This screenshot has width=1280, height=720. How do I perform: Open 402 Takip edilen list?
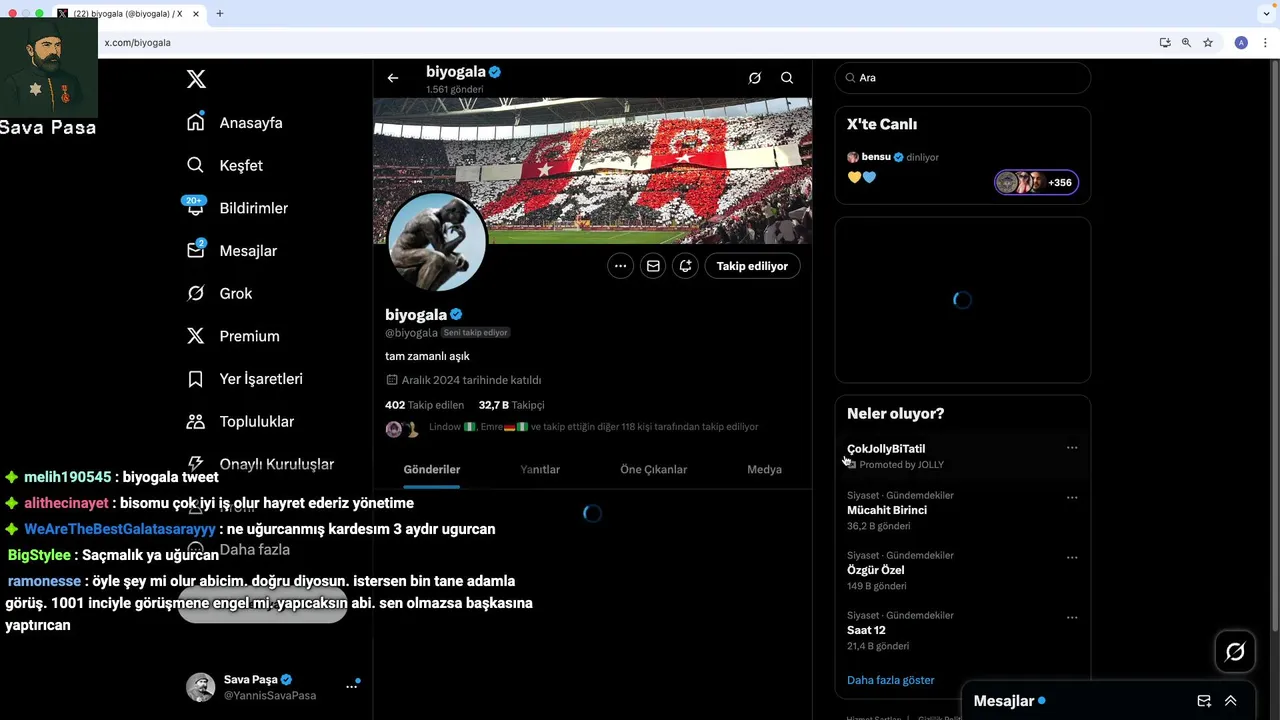tap(424, 405)
